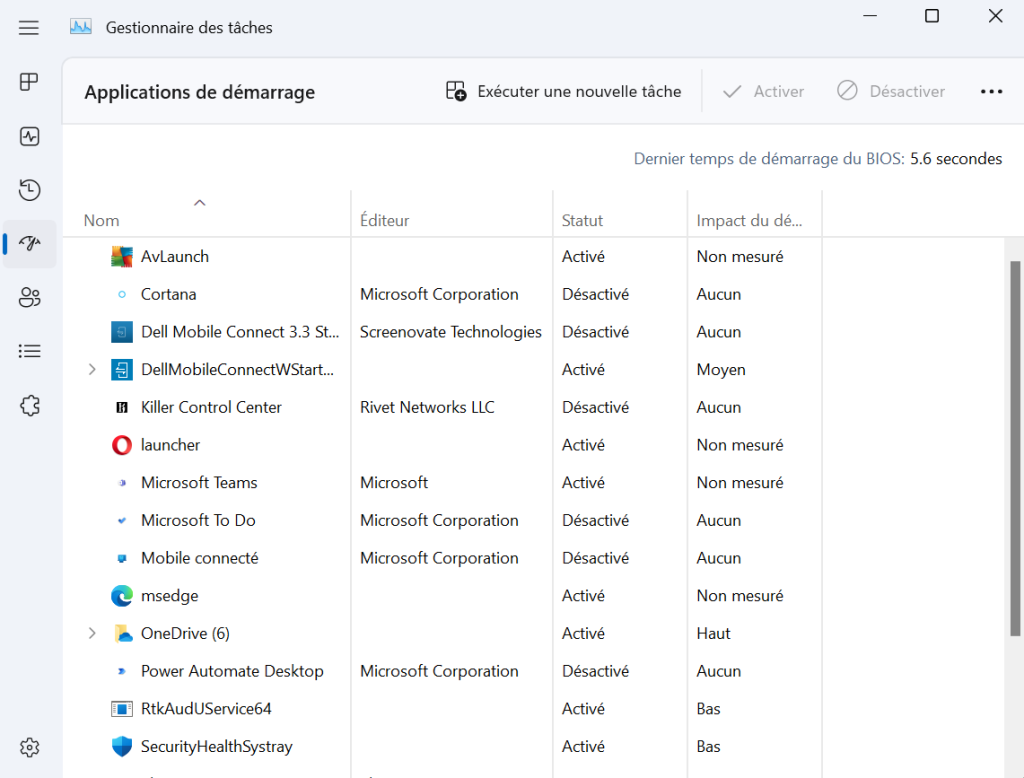Click the BIOS time 5.6 secondes text

(956, 159)
